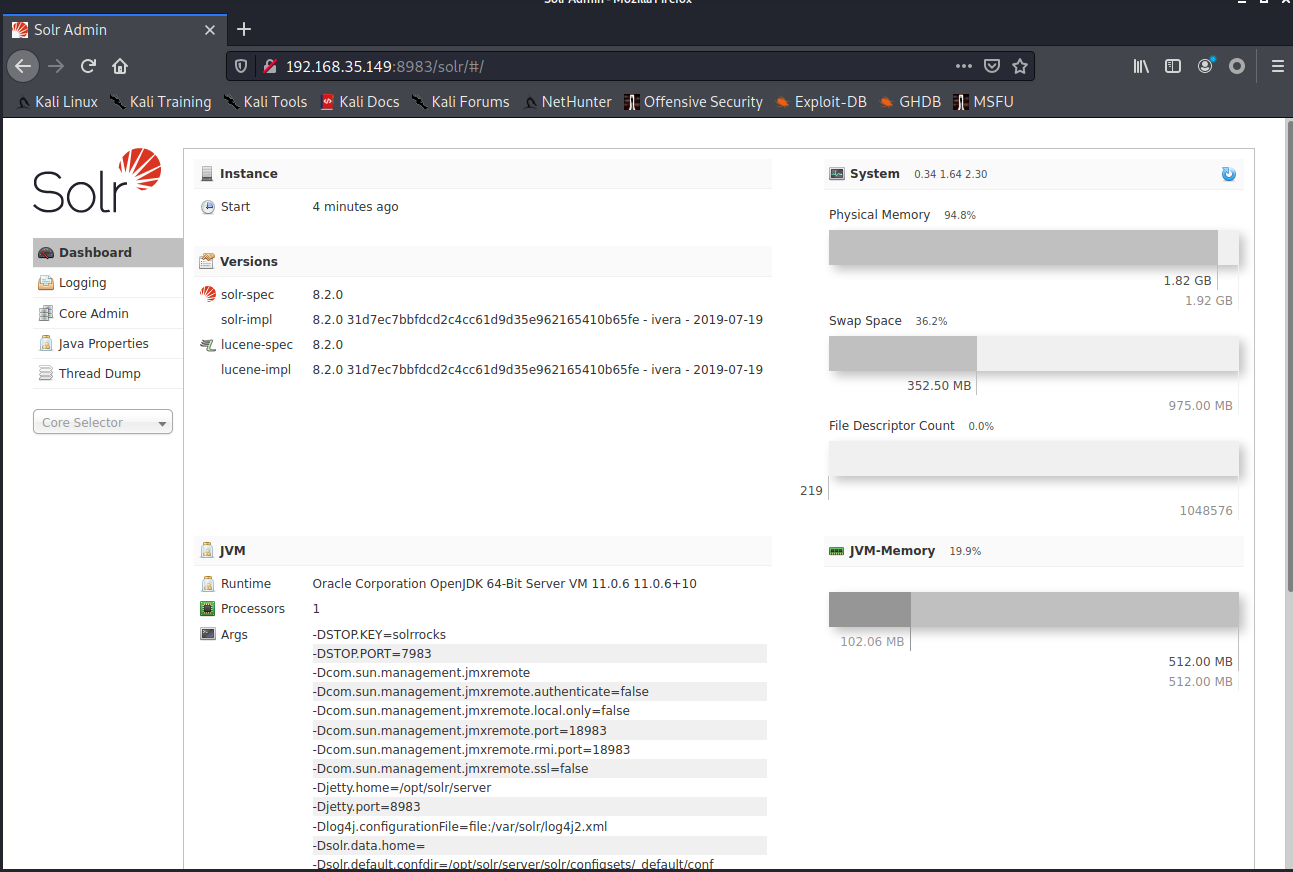Select the Solr Admin tab

(x=113, y=30)
